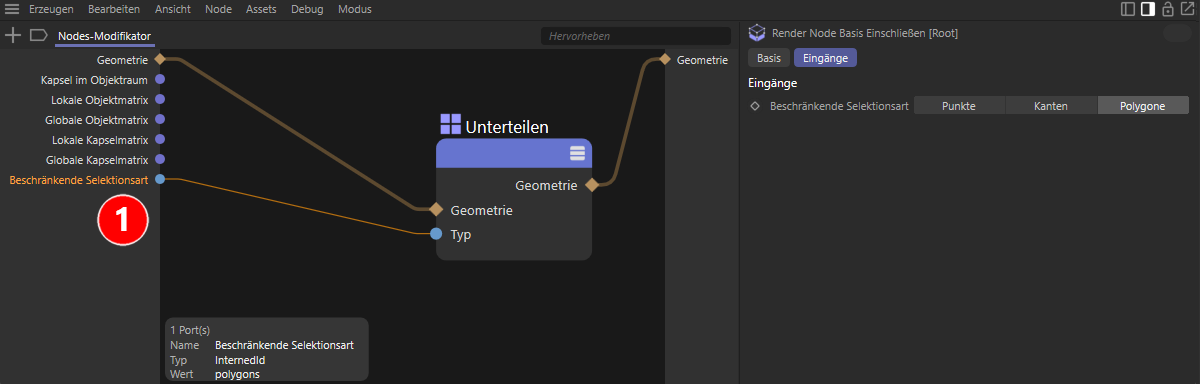The image size is (1200, 384).
Task: Click the diamond beside Beschränkende Selektionsart attribute
Action: [x=755, y=105]
